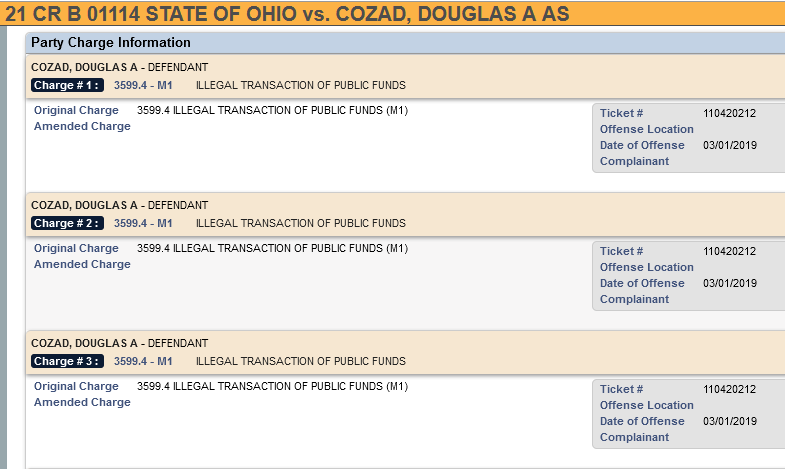
Task: Click Date of Offense label in Charge 3 details
Action: 642,421
